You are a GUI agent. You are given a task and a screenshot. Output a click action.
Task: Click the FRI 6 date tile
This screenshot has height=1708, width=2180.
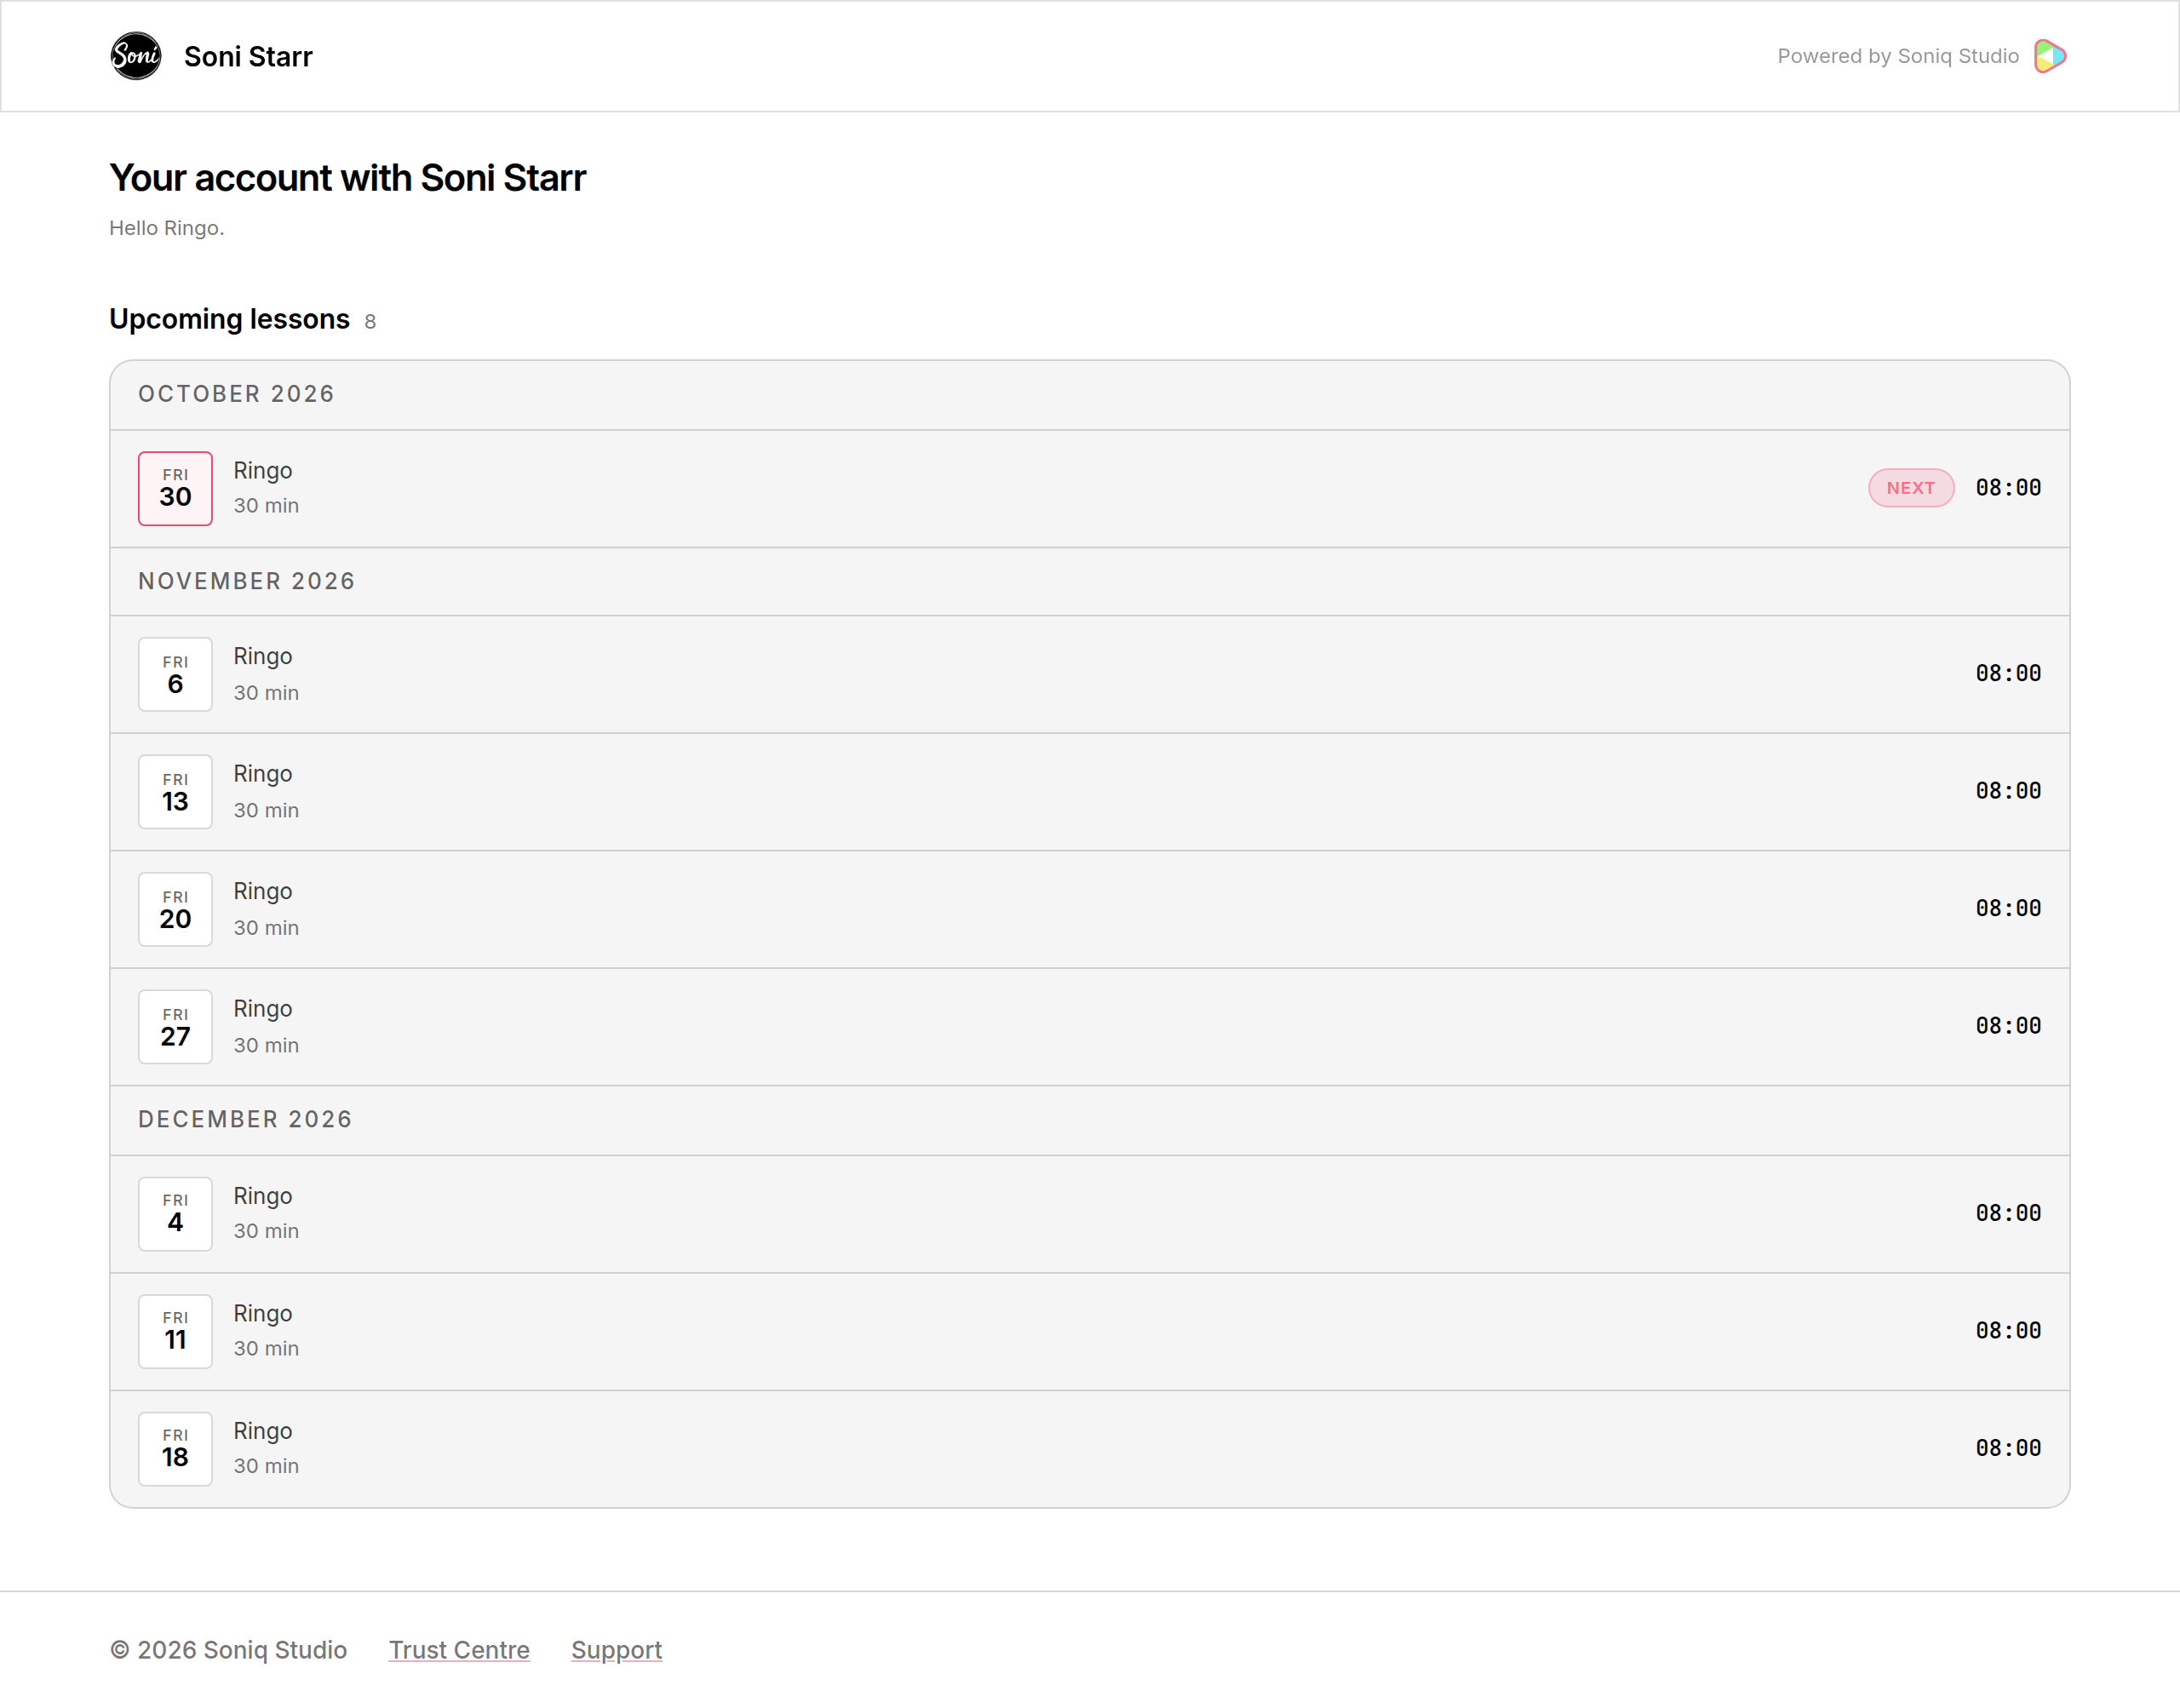[x=175, y=674]
